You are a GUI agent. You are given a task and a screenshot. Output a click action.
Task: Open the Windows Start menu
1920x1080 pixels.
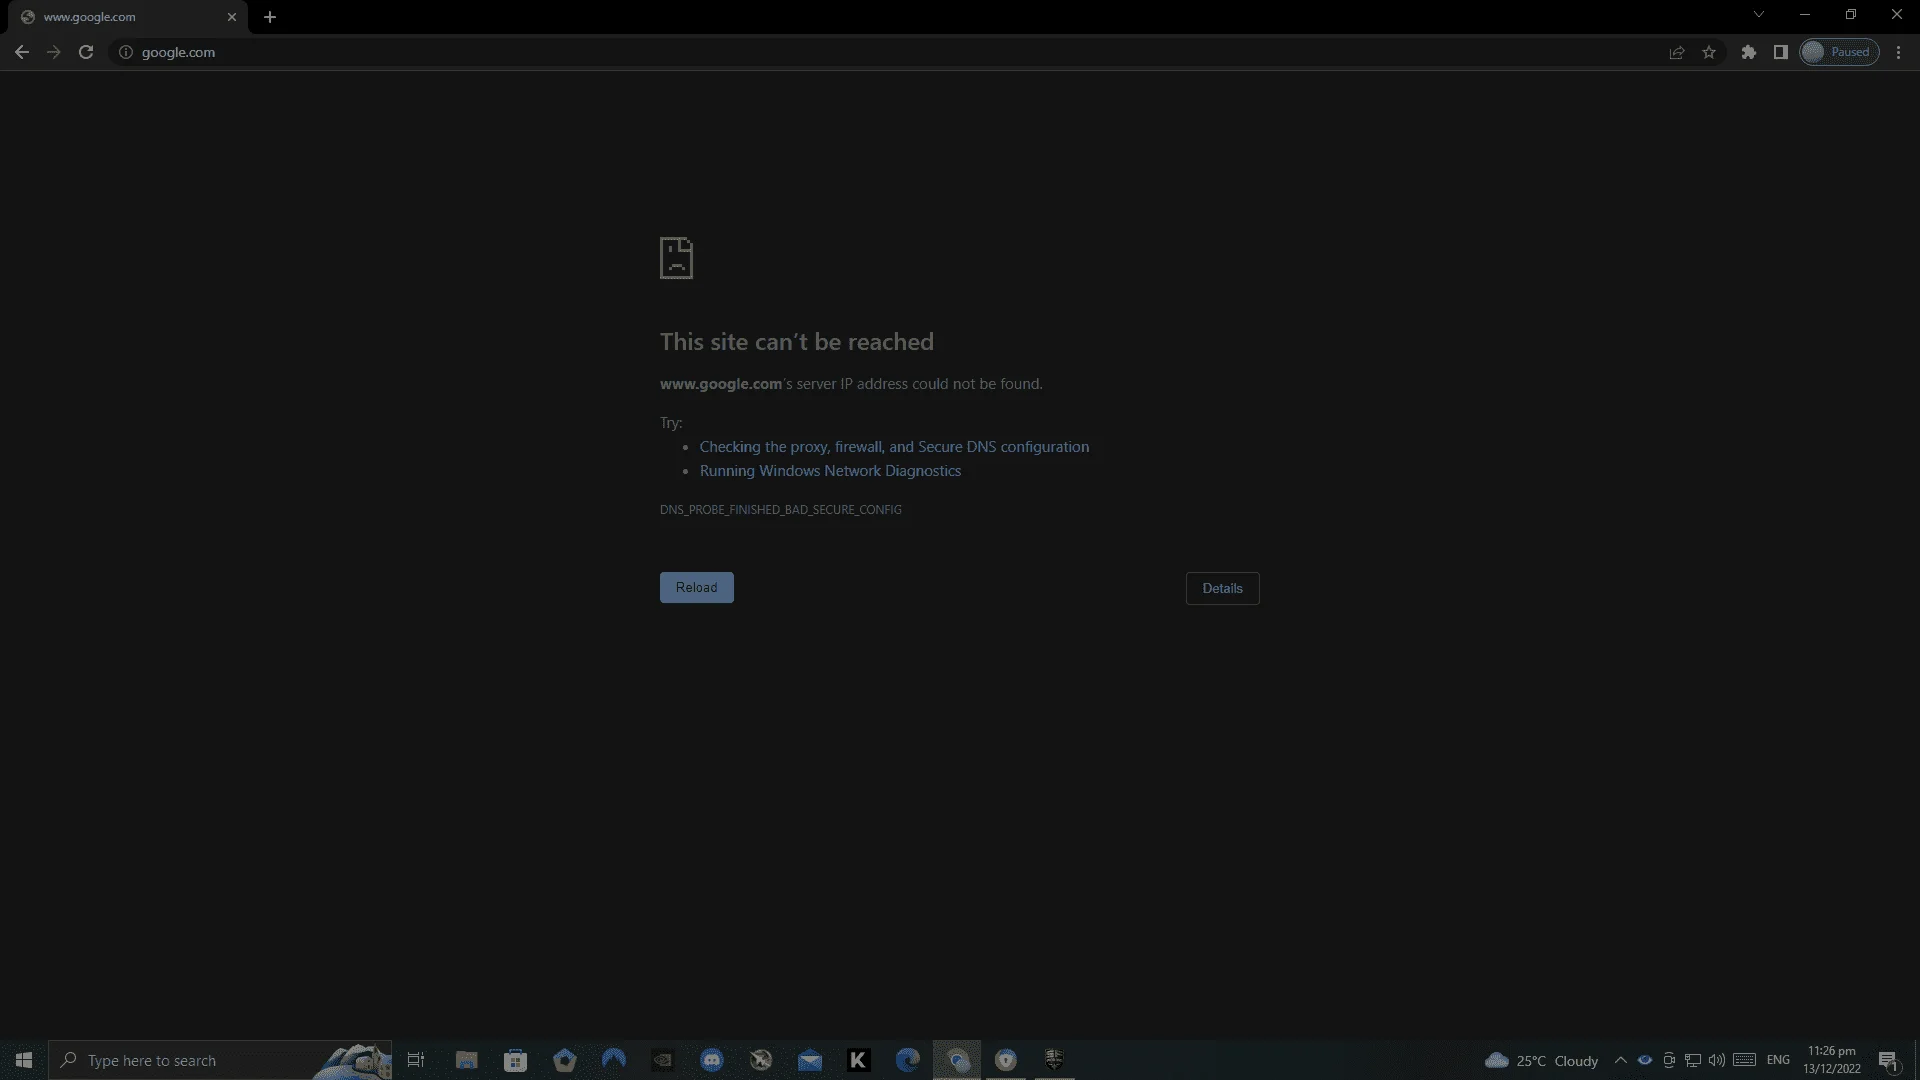click(x=24, y=1060)
